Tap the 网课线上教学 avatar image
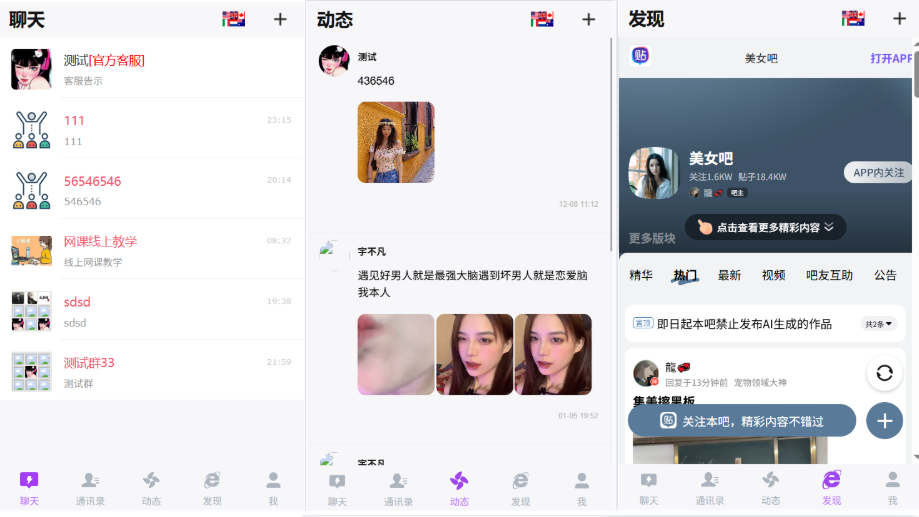The image size is (919, 517). click(31, 251)
